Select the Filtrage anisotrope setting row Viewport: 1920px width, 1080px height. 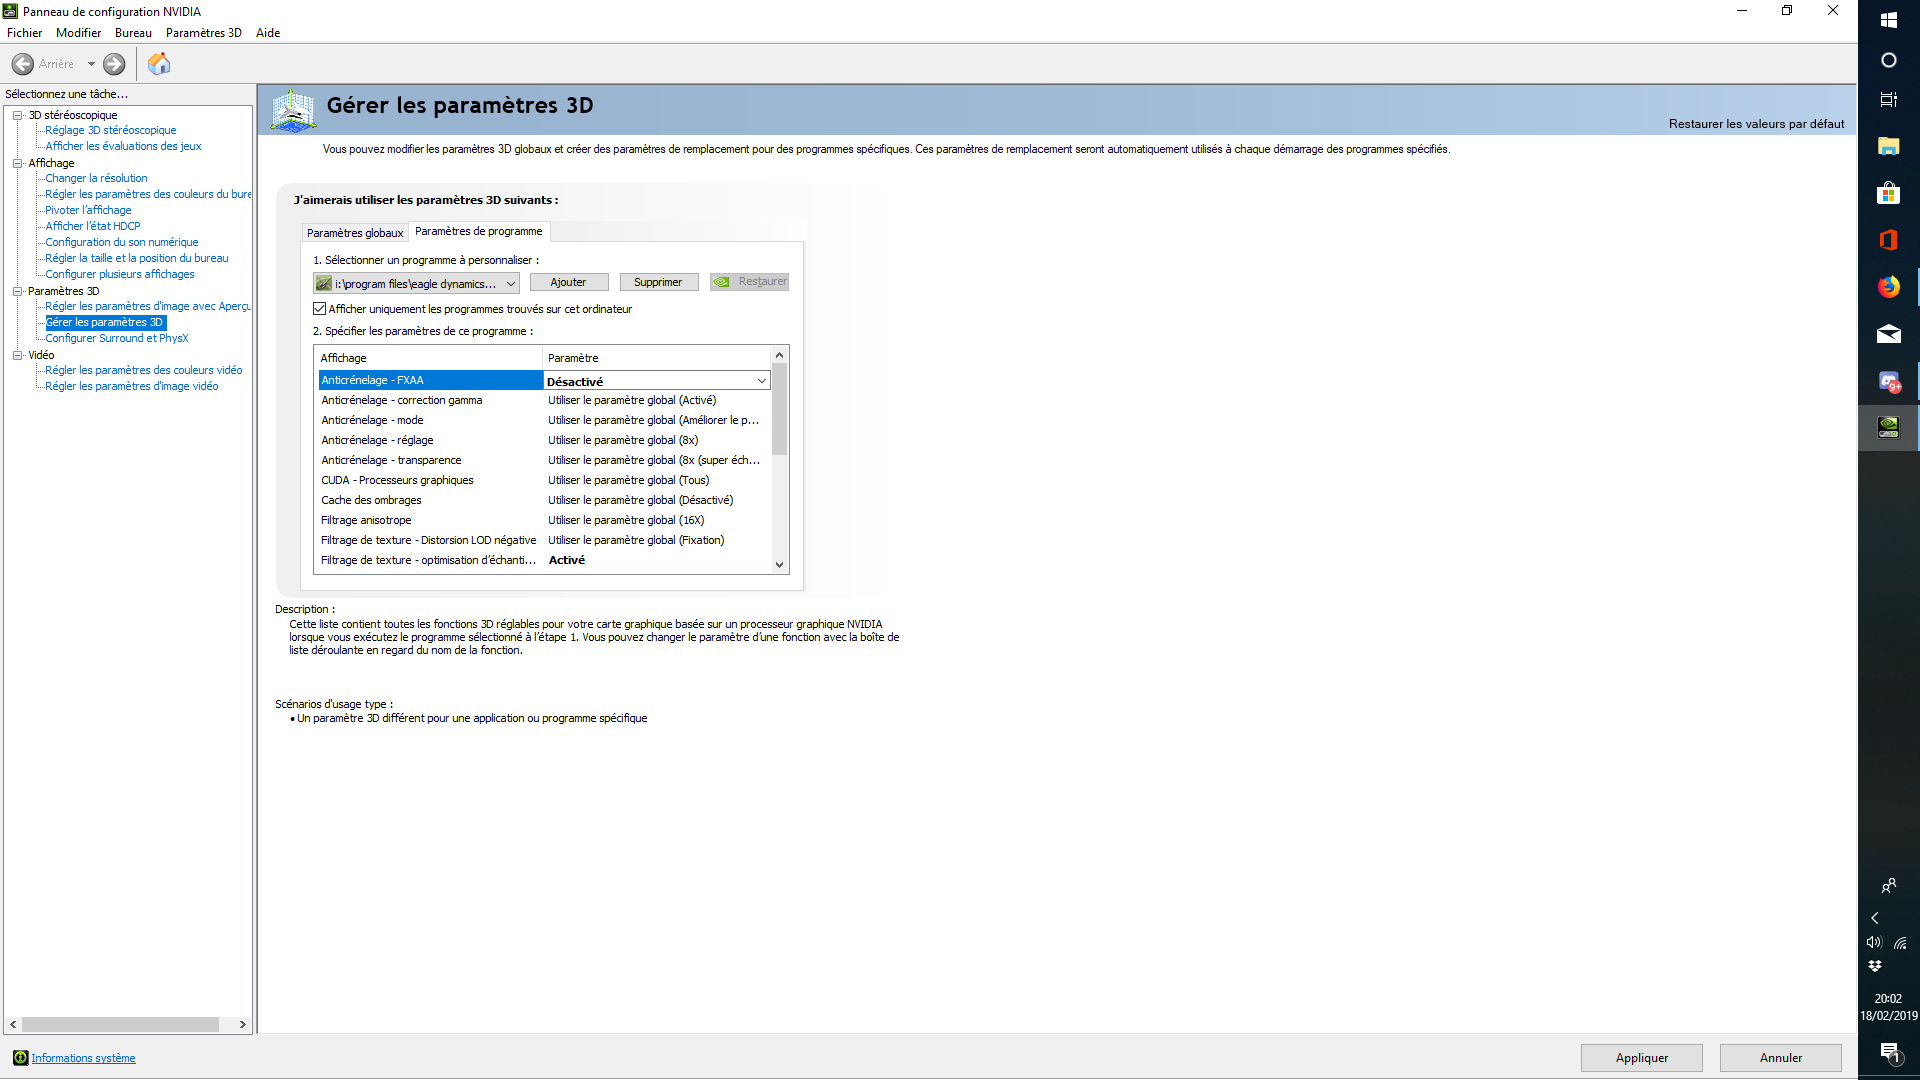544,520
